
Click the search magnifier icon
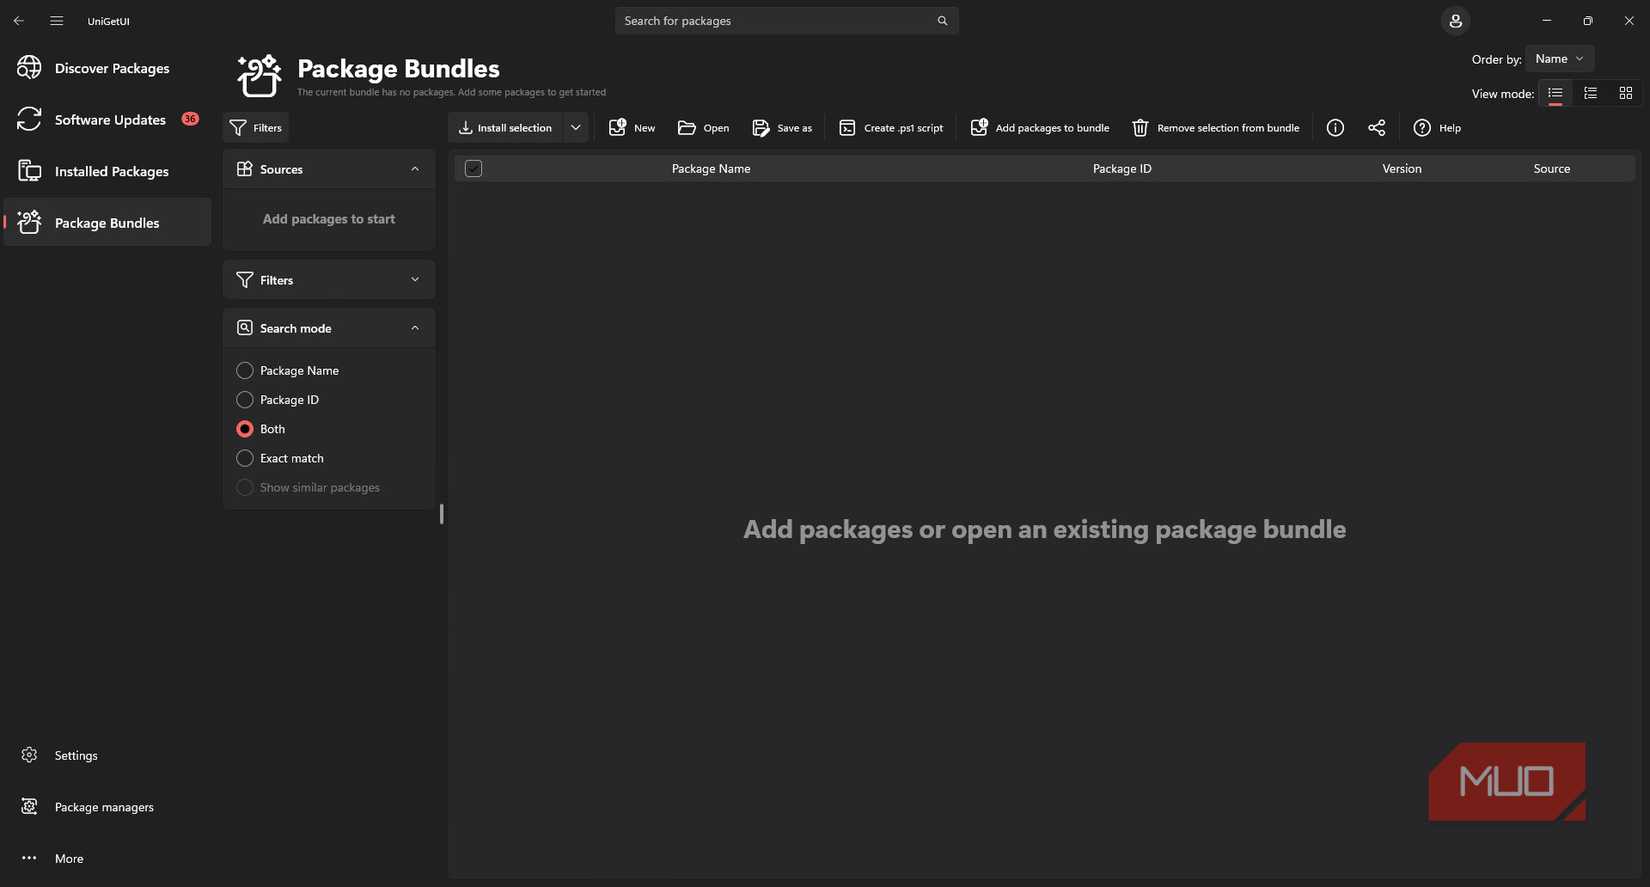(942, 20)
